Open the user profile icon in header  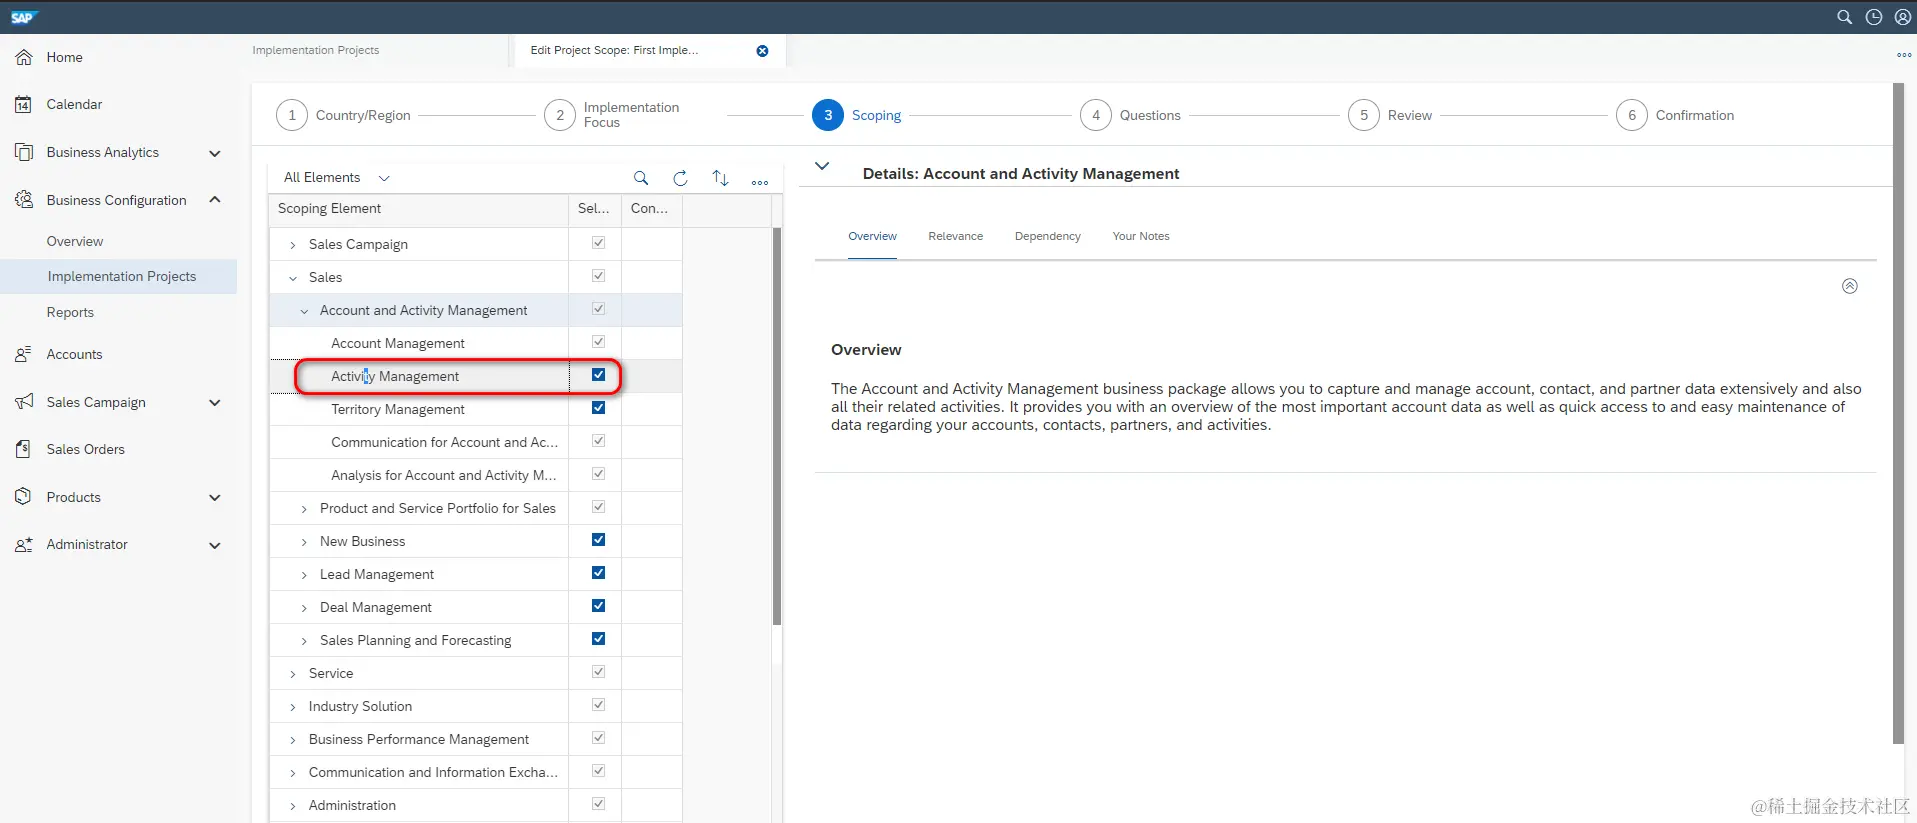tap(1902, 17)
